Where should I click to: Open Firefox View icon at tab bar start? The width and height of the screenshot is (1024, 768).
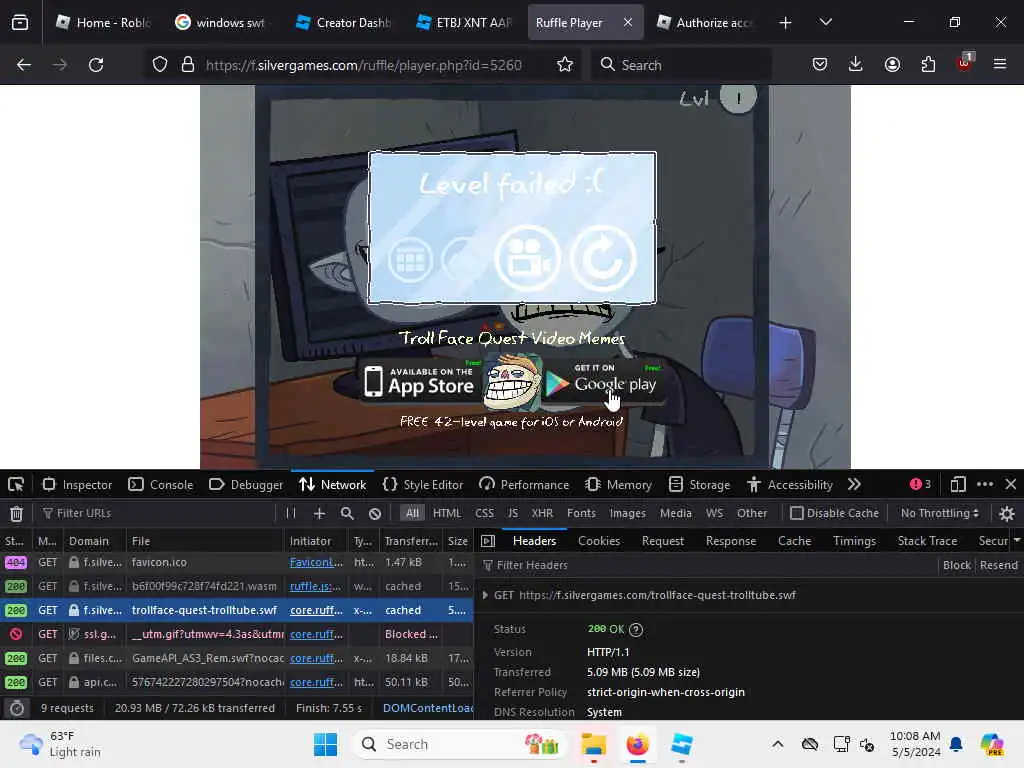20,23
